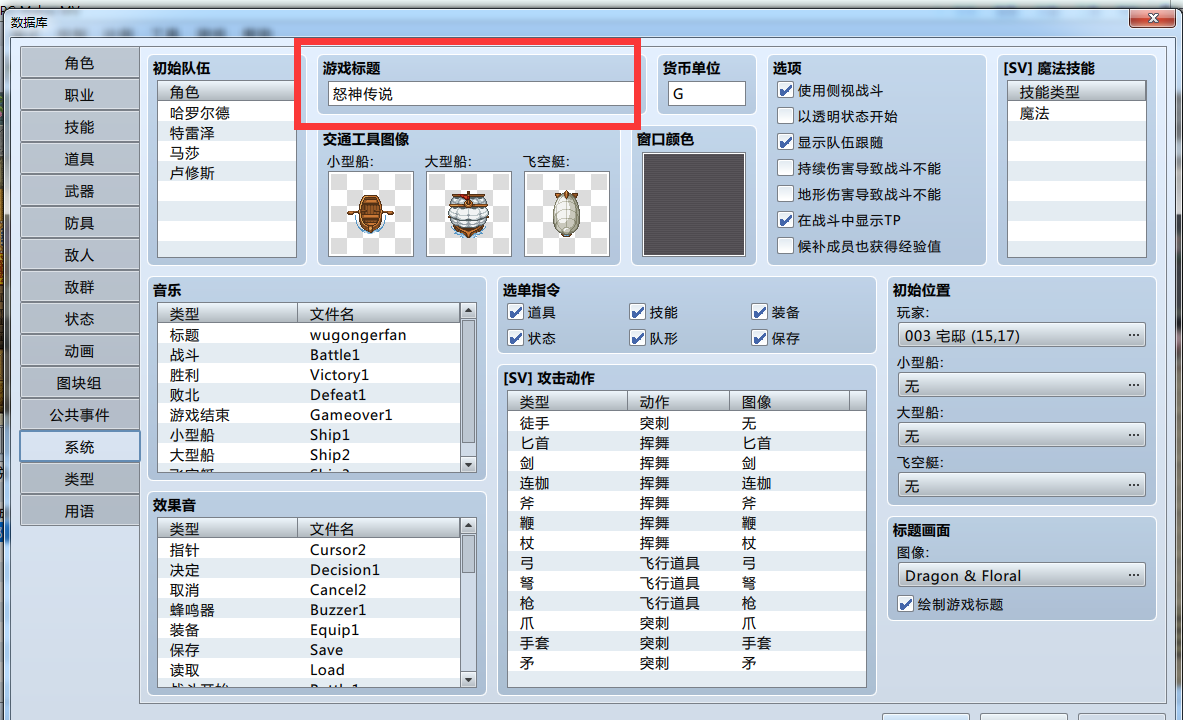The width and height of the screenshot is (1183, 720).
Task: Go to the 敌群 tab
Action: pos(79,287)
